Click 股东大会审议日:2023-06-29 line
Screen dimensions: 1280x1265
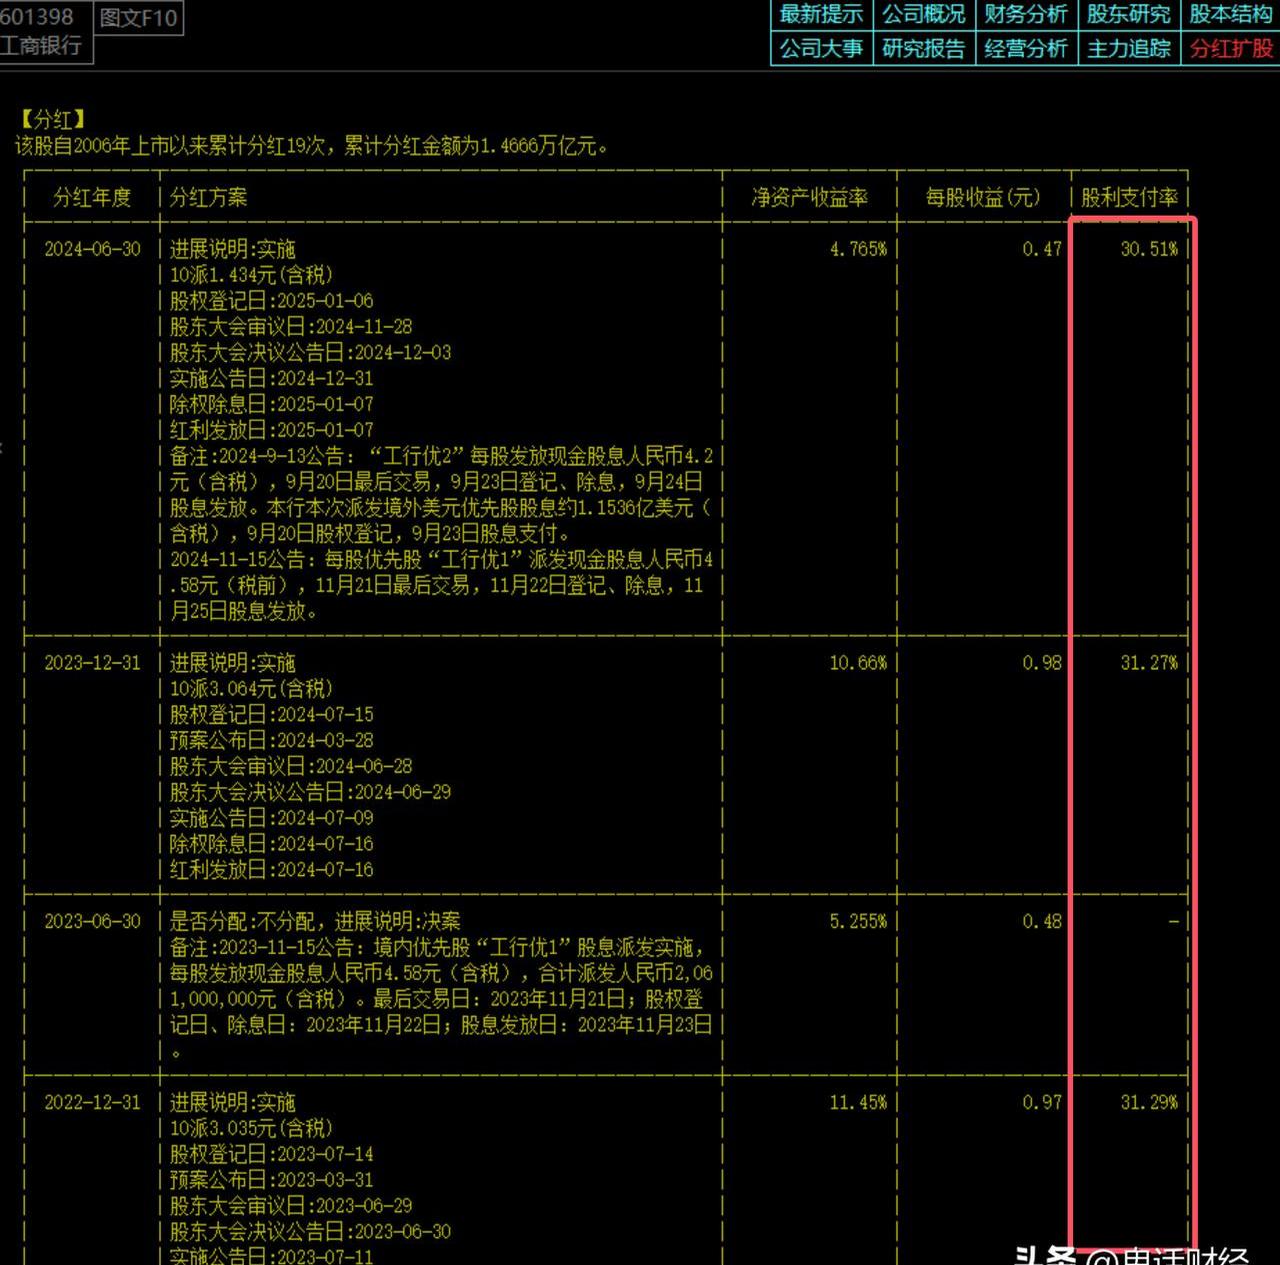291,1206
